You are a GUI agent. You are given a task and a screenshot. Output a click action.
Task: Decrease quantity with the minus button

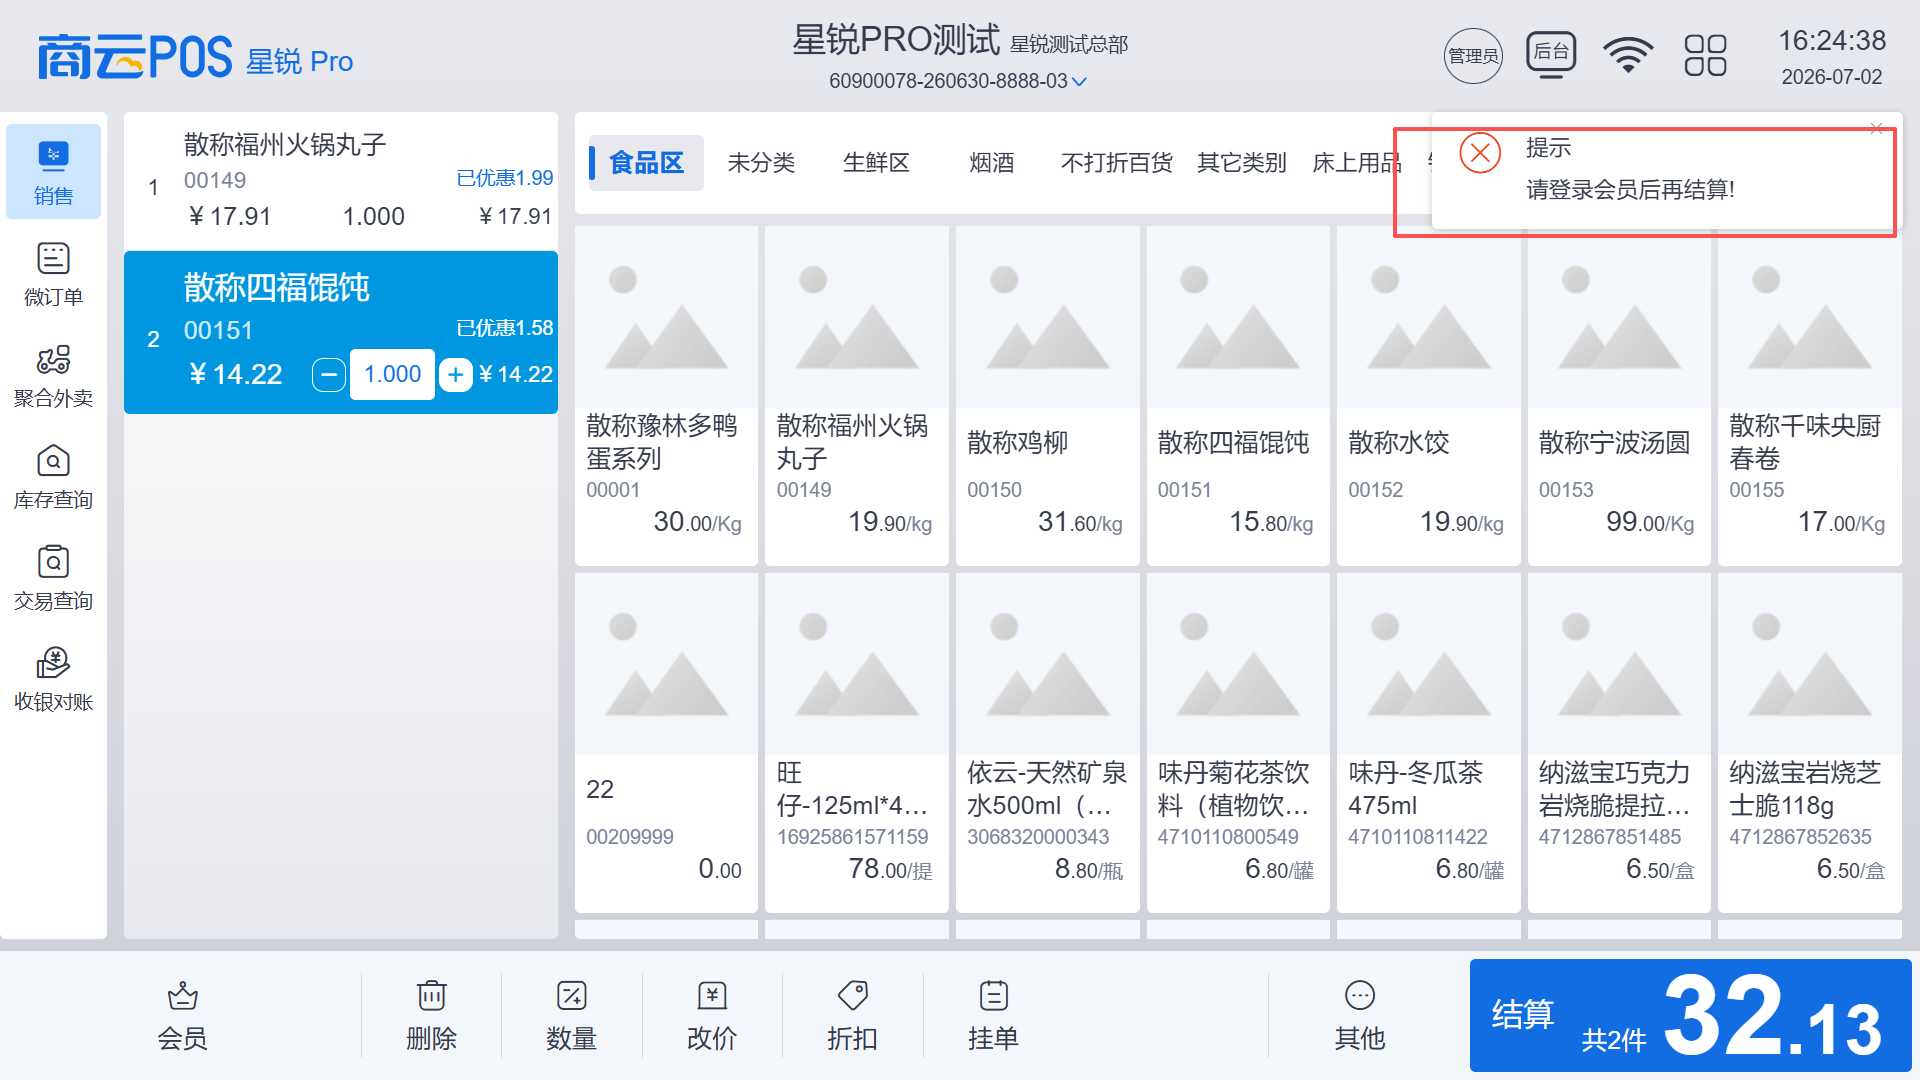tap(329, 374)
